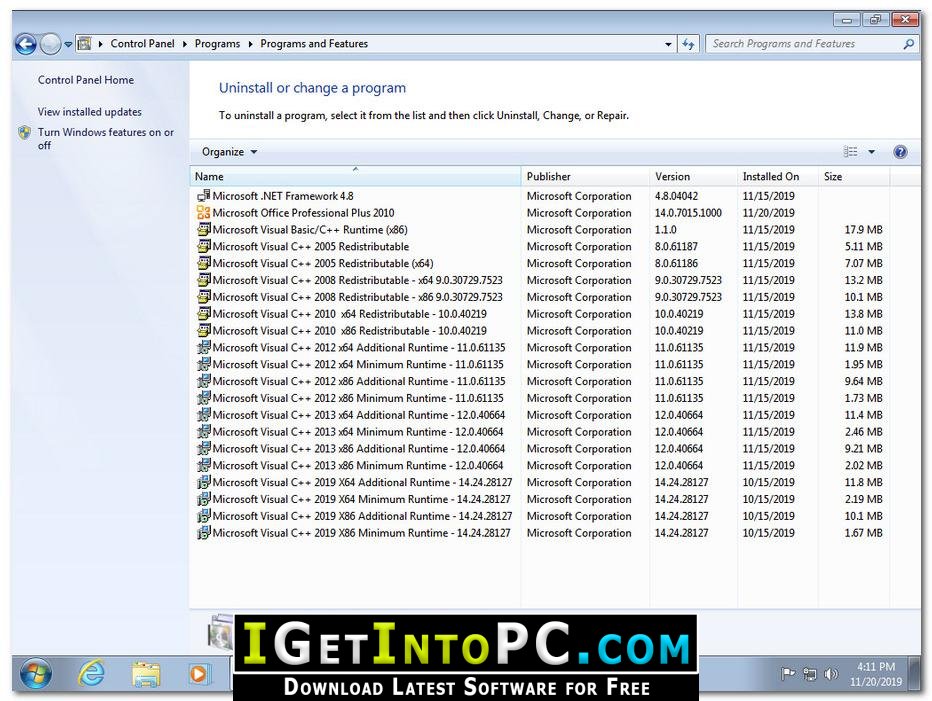Expand the arrow after the Programs breadcrumb

pos(250,44)
